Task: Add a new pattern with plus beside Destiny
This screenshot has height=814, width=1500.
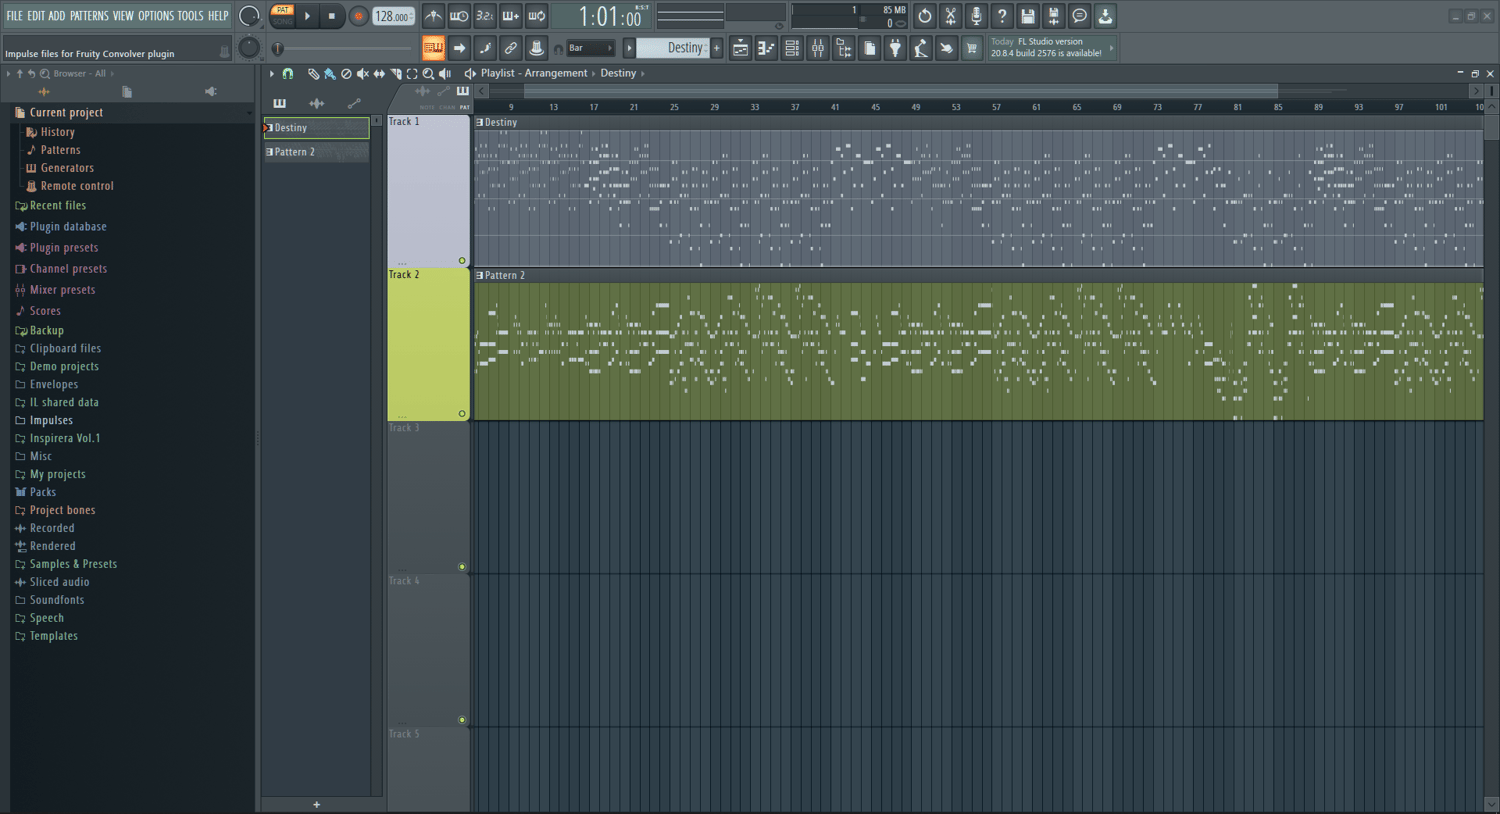Action: pos(716,48)
